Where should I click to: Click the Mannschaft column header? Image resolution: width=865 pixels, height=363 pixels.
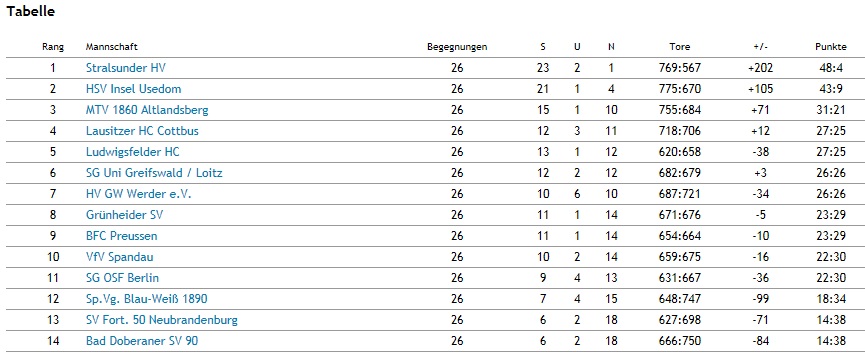(x=111, y=47)
